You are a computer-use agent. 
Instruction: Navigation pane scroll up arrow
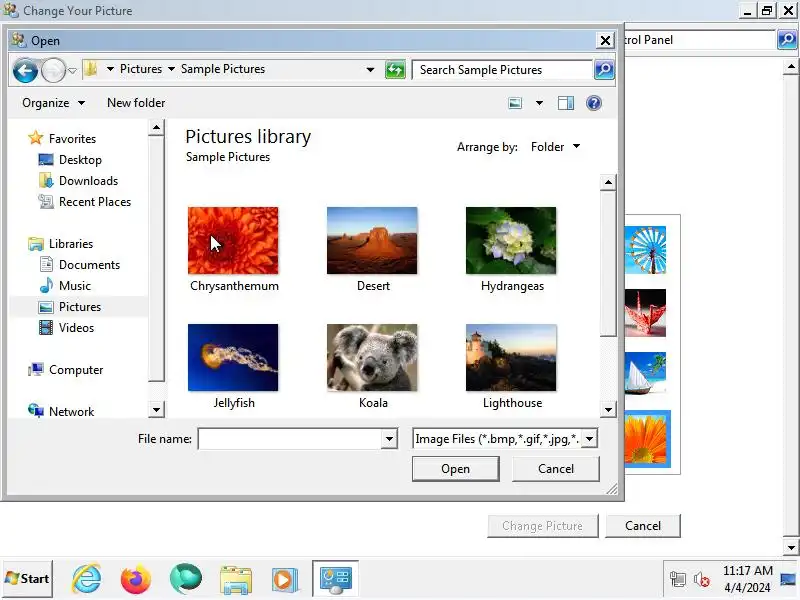point(156,128)
